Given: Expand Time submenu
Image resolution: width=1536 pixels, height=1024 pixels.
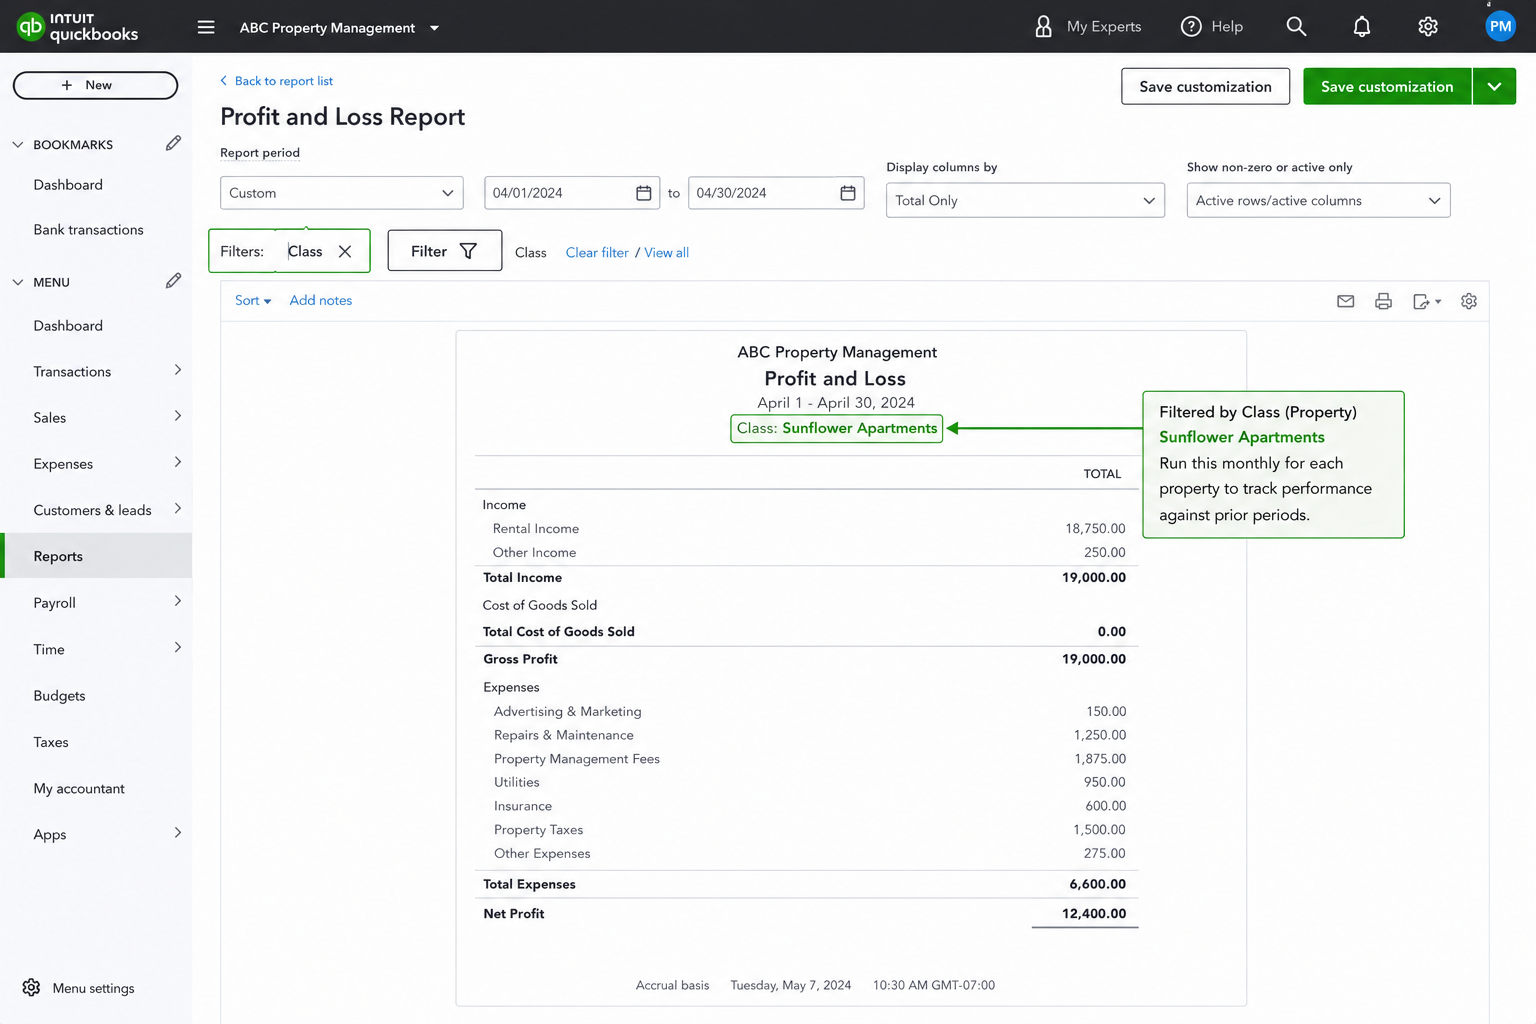Looking at the screenshot, I should point(178,647).
